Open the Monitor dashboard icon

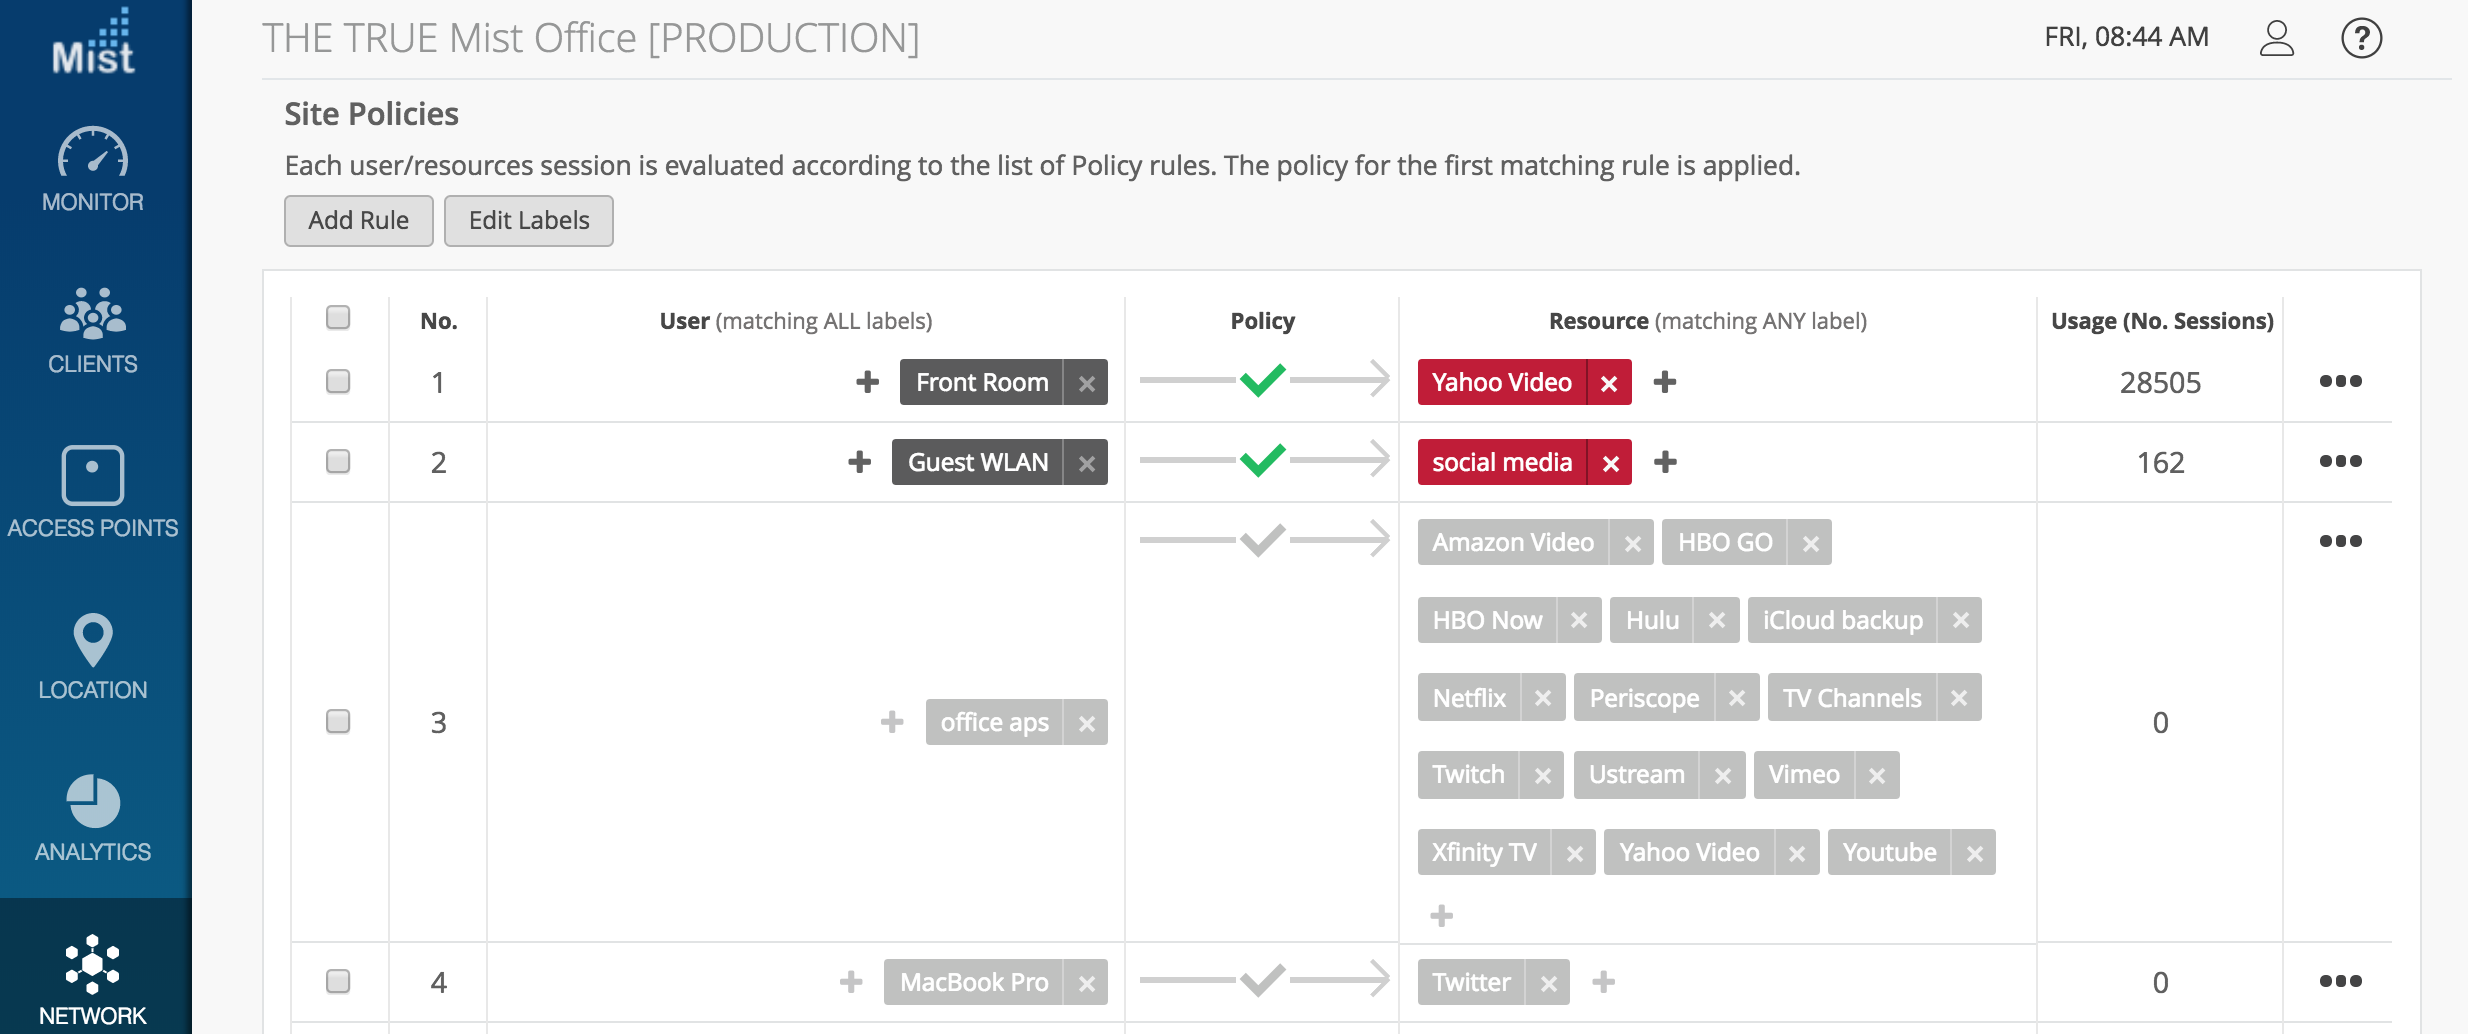pos(93,153)
